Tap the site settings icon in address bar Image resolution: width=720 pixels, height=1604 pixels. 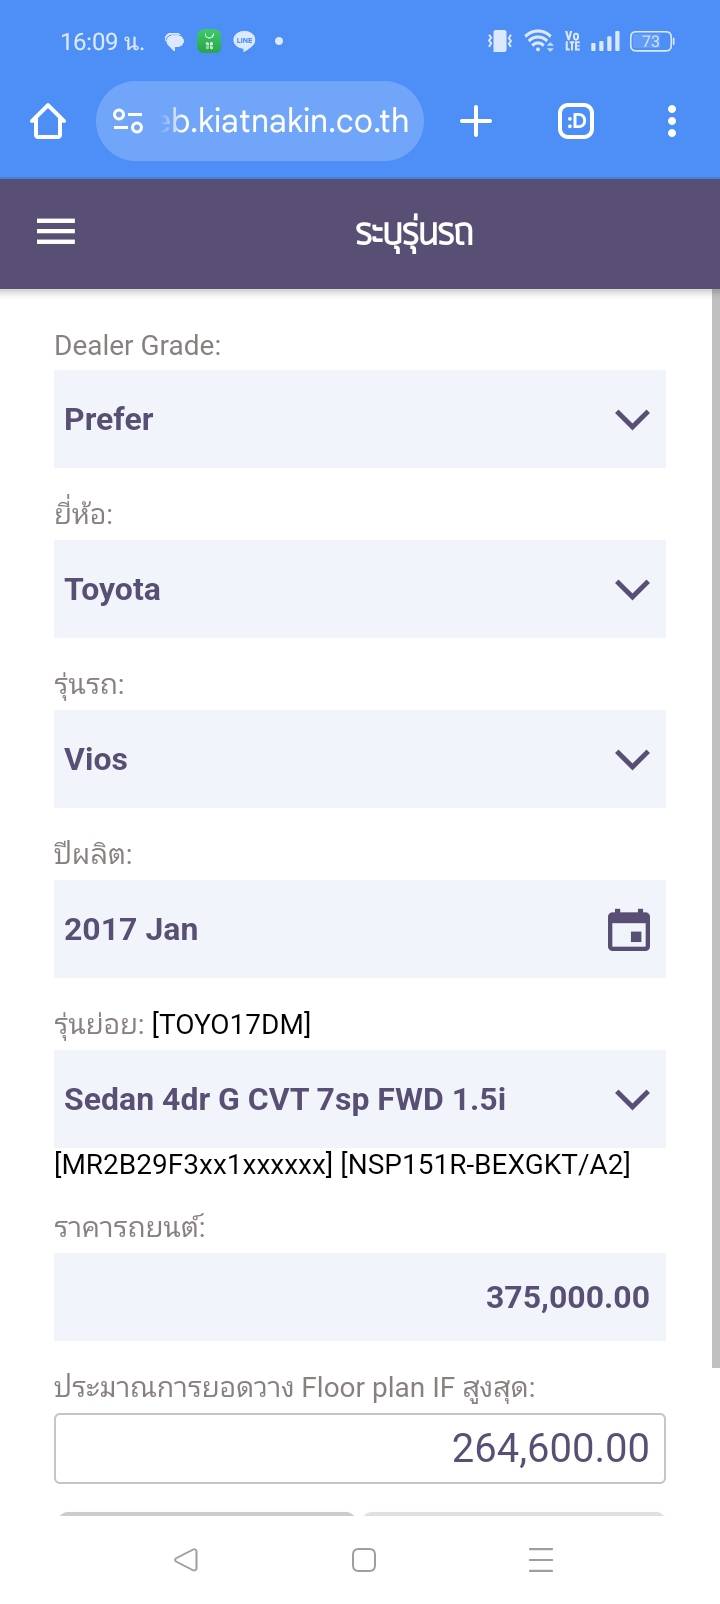(x=128, y=122)
